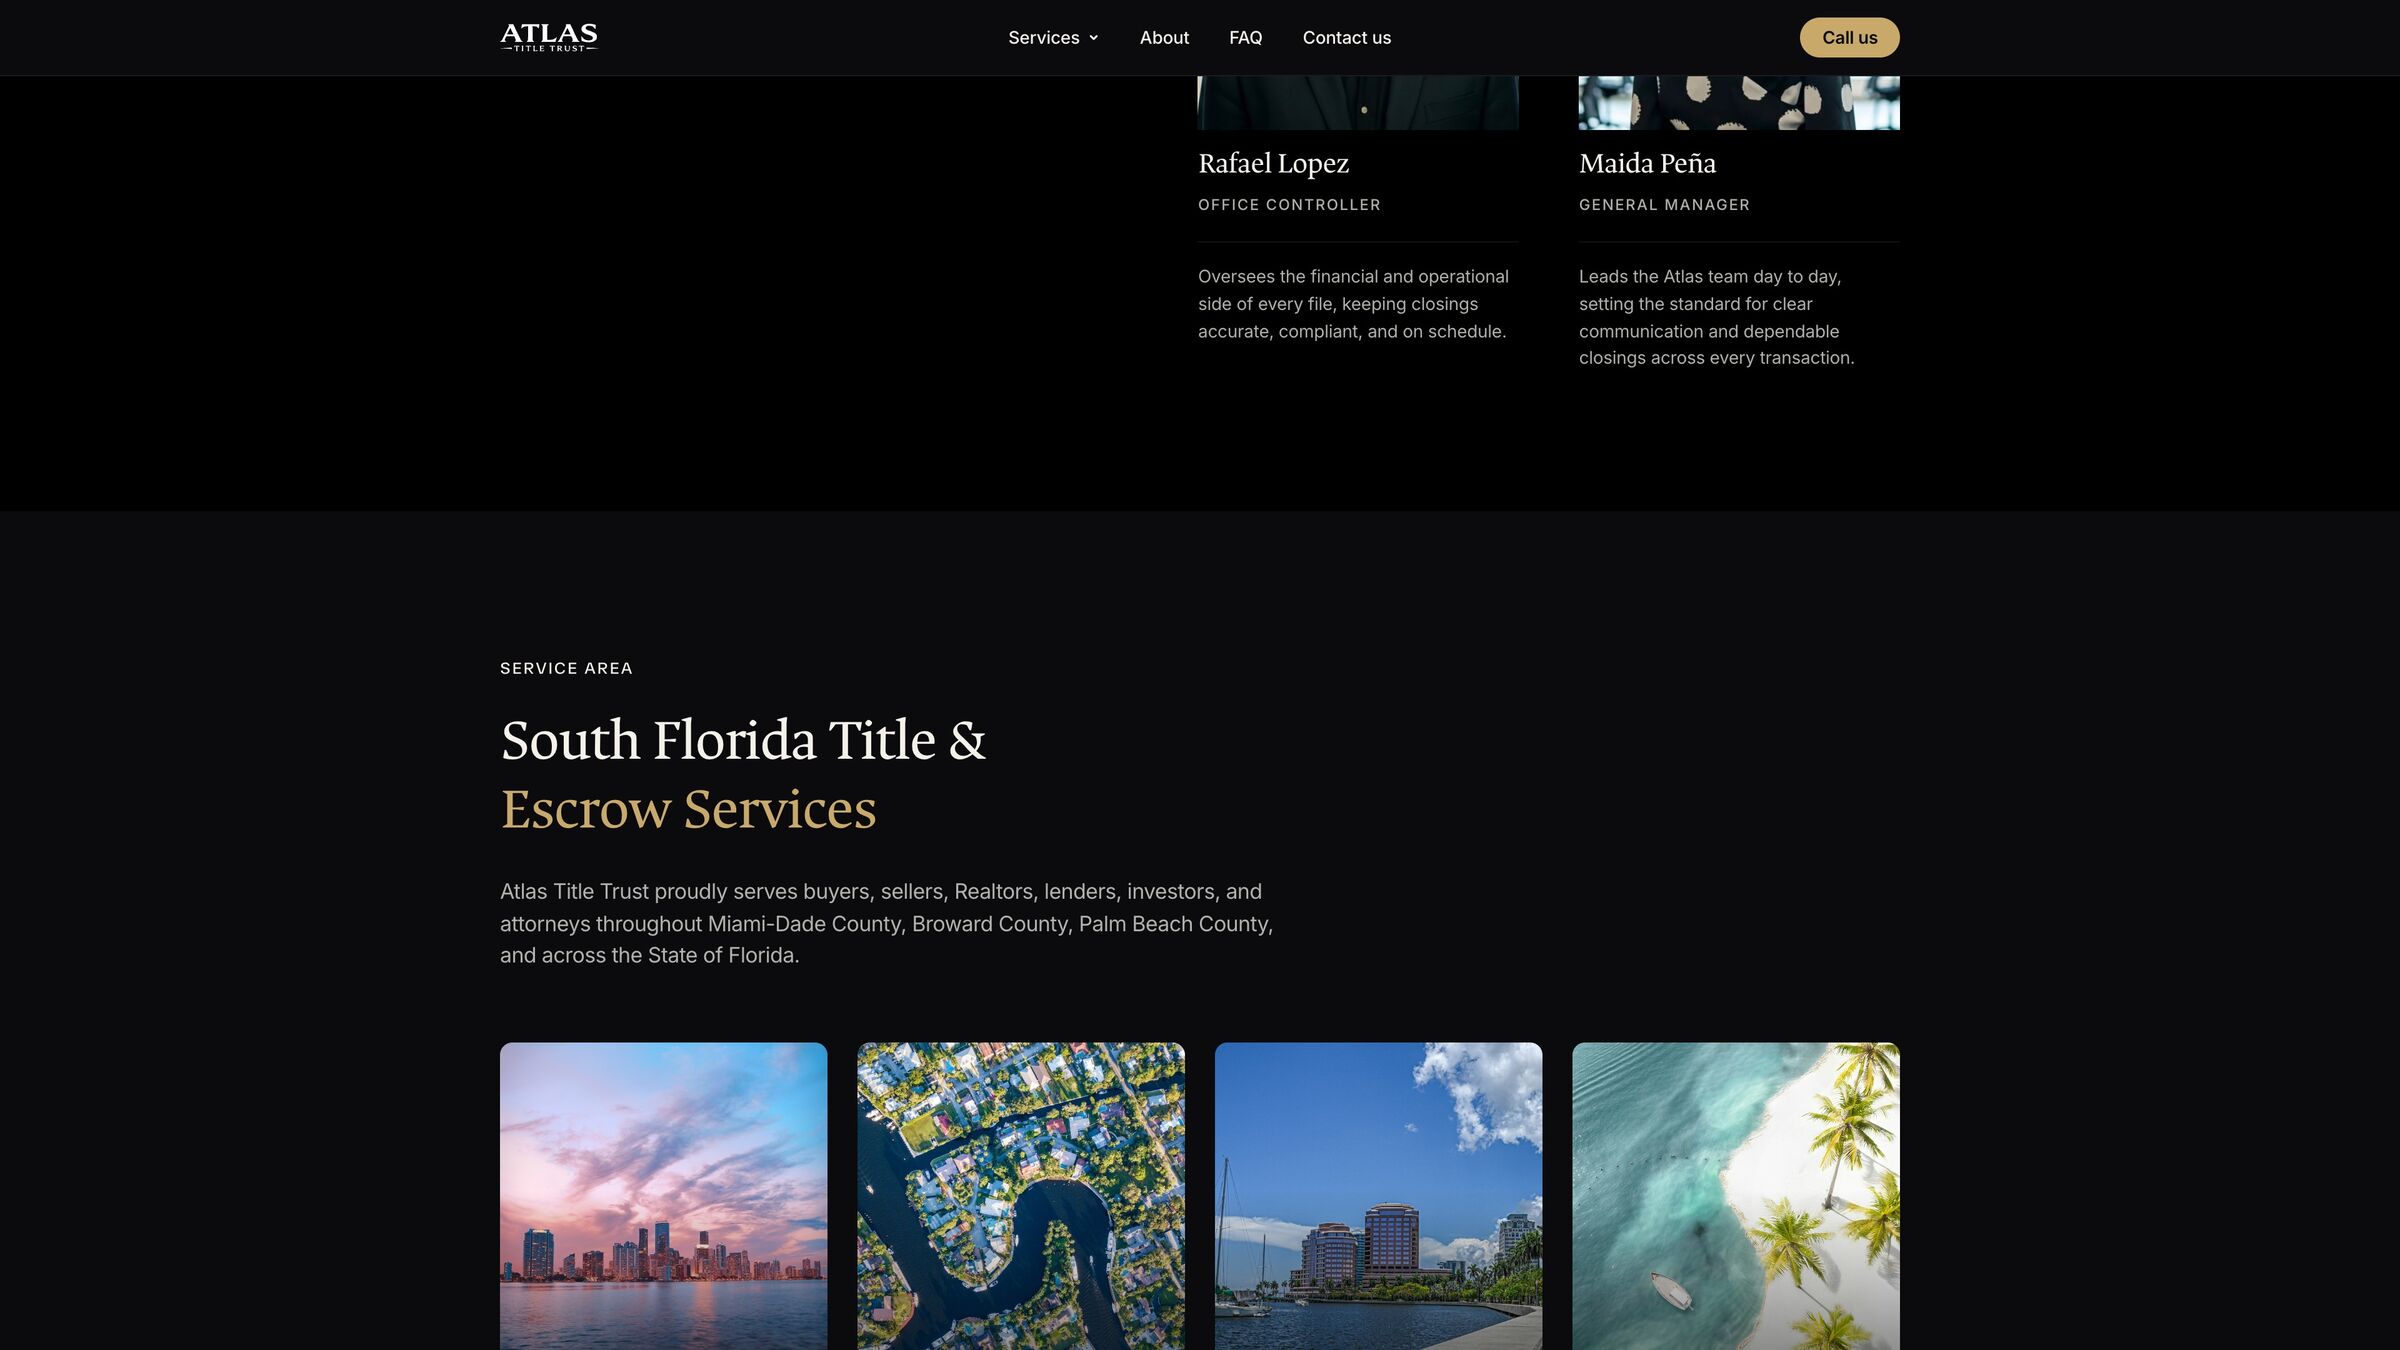Click the Maida Peña description paragraph
The image size is (2400, 1350).
coord(1716,317)
